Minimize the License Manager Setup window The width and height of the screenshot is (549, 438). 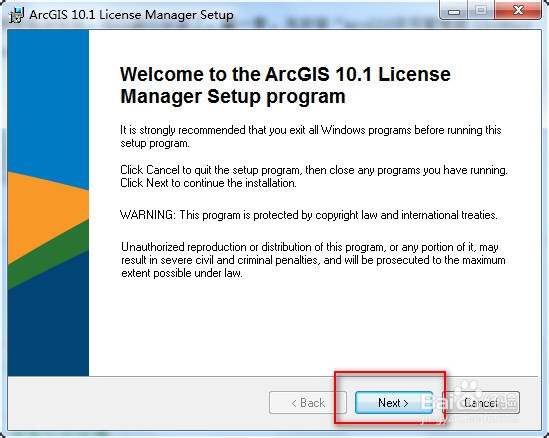pos(454,11)
